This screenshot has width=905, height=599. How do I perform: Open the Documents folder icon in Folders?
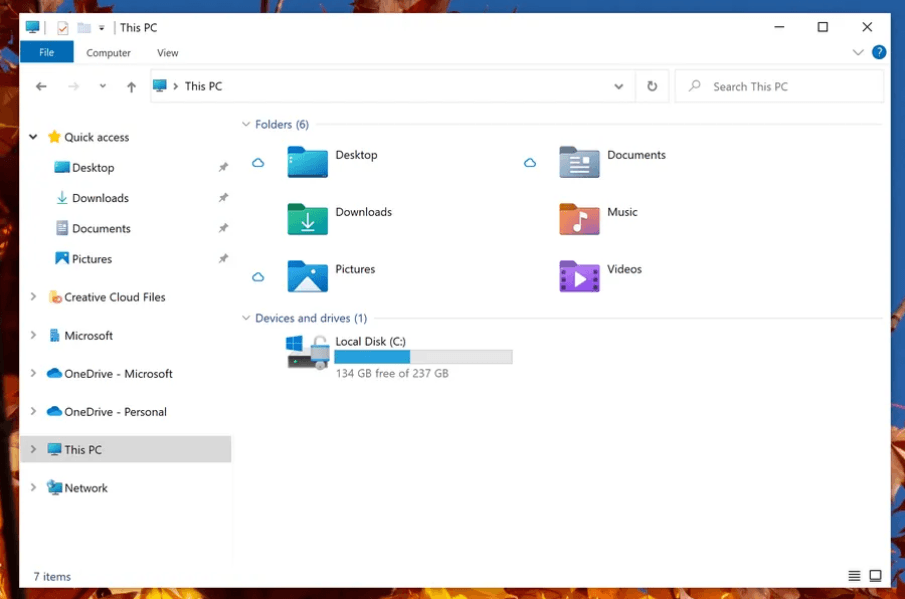tap(579, 162)
